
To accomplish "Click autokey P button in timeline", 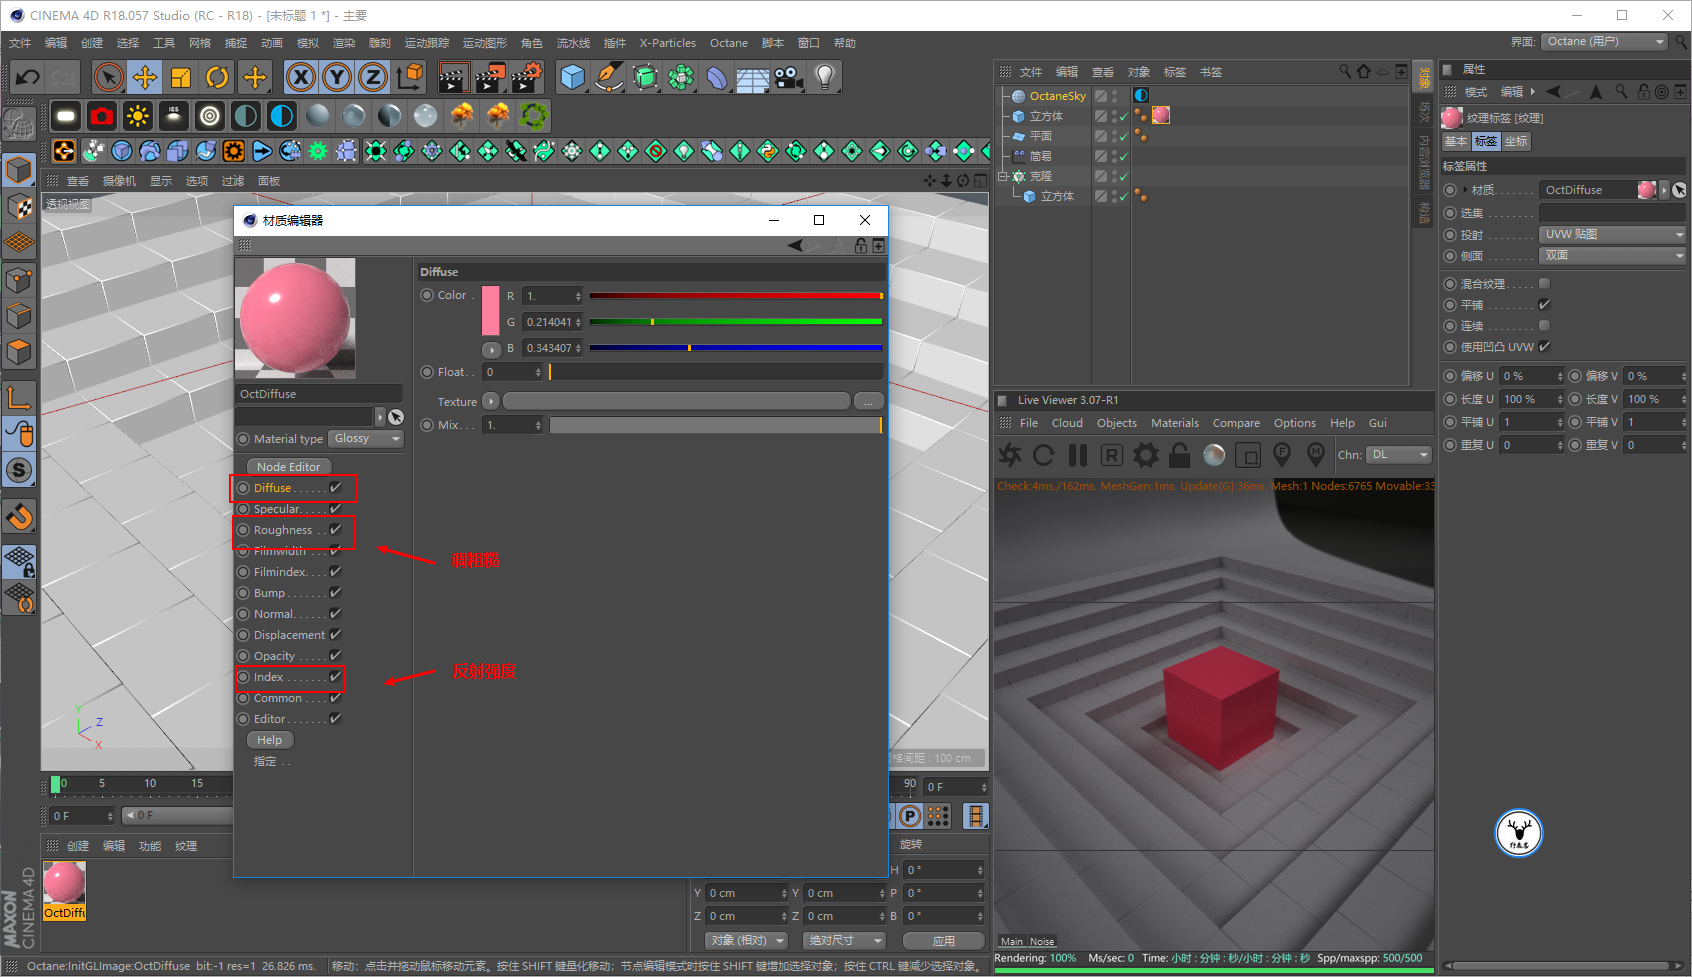I will coord(909,816).
